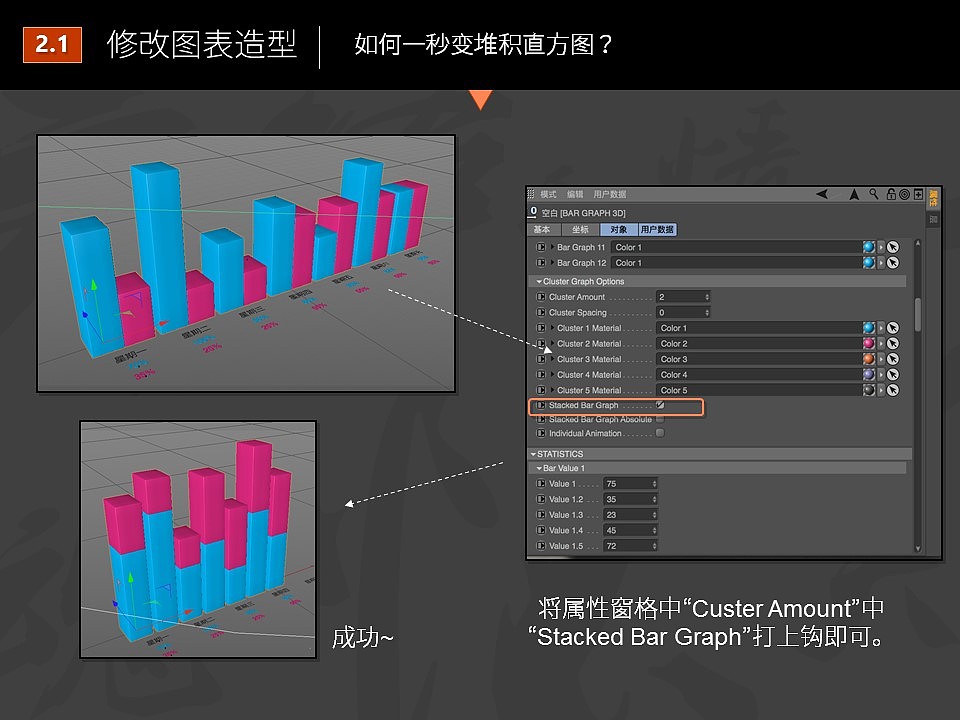Image resolution: width=960 pixels, height=720 pixels.
Task: Click purple material sphere of Cluster 4
Action: coord(868,374)
